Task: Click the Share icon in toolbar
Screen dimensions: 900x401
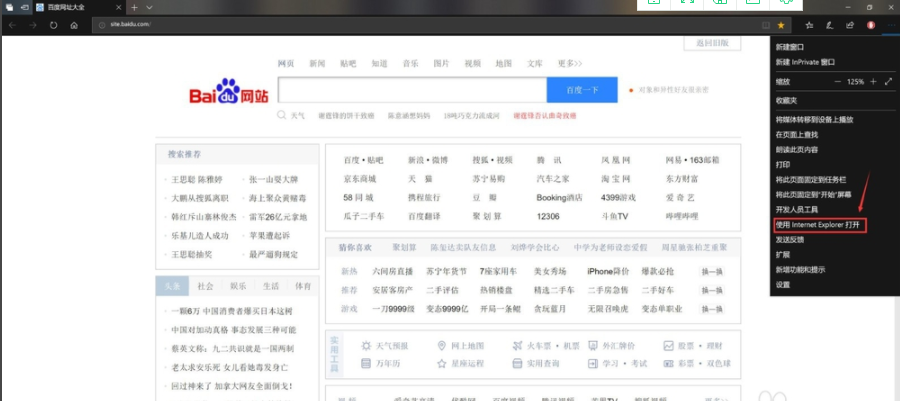Action: [850, 25]
